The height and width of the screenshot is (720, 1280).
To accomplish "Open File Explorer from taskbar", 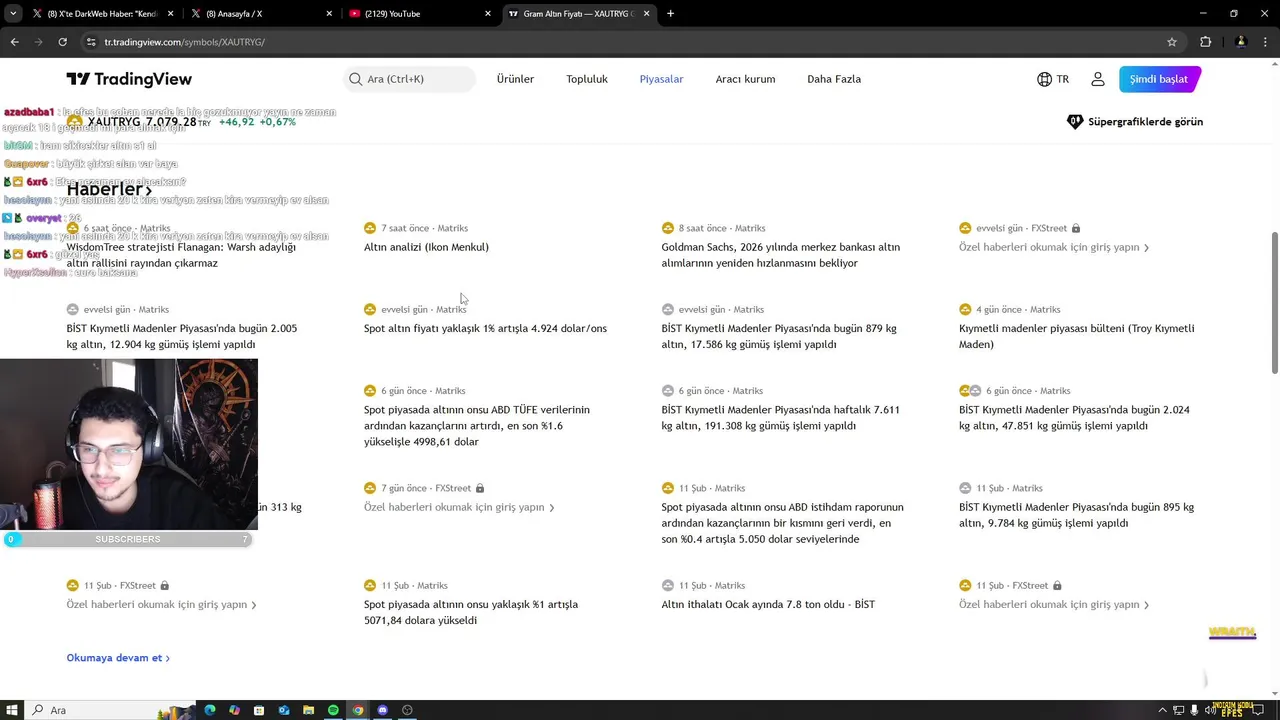I will (309, 710).
